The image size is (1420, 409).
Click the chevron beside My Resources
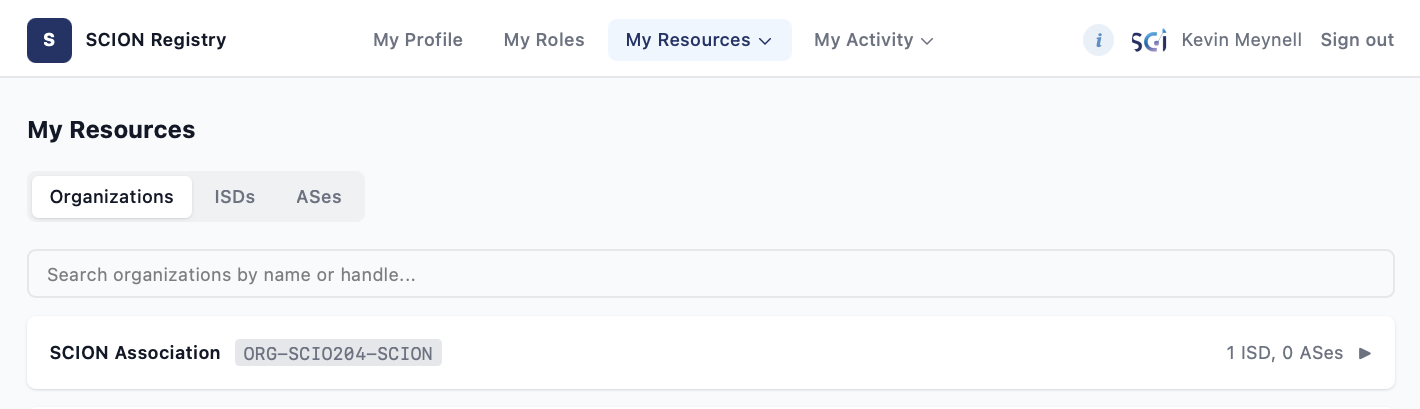coord(765,41)
